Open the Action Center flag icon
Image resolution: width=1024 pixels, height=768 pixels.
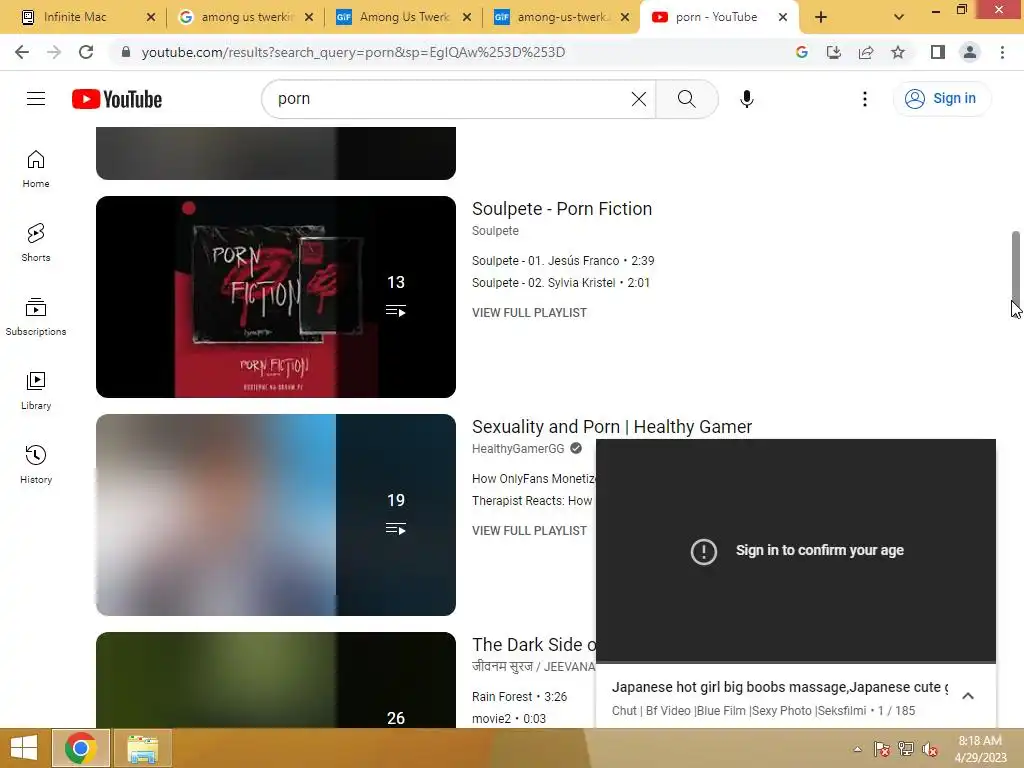tap(882, 749)
